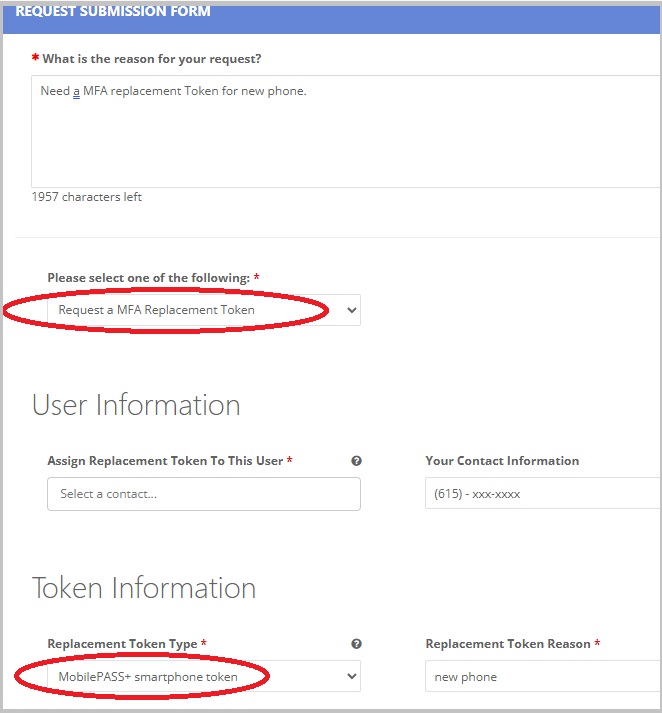Image resolution: width=662 pixels, height=713 pixels.
Task: Click the 'Replacement Token Reason' label
Action: click(x=508, y=644)
